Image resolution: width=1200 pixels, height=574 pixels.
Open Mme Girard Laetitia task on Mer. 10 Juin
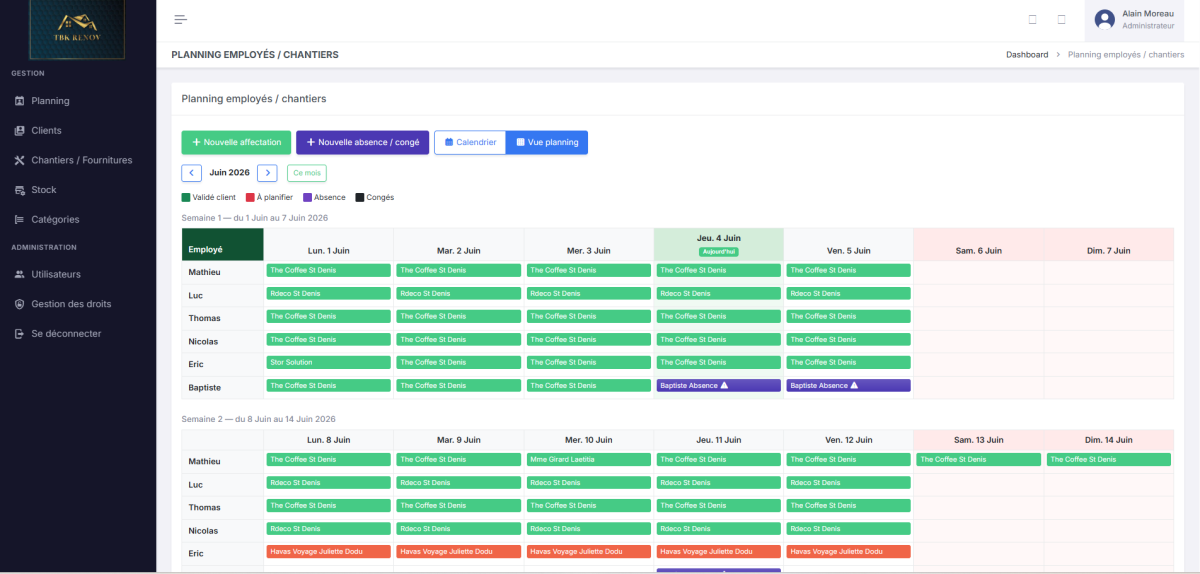pos(588,459)
